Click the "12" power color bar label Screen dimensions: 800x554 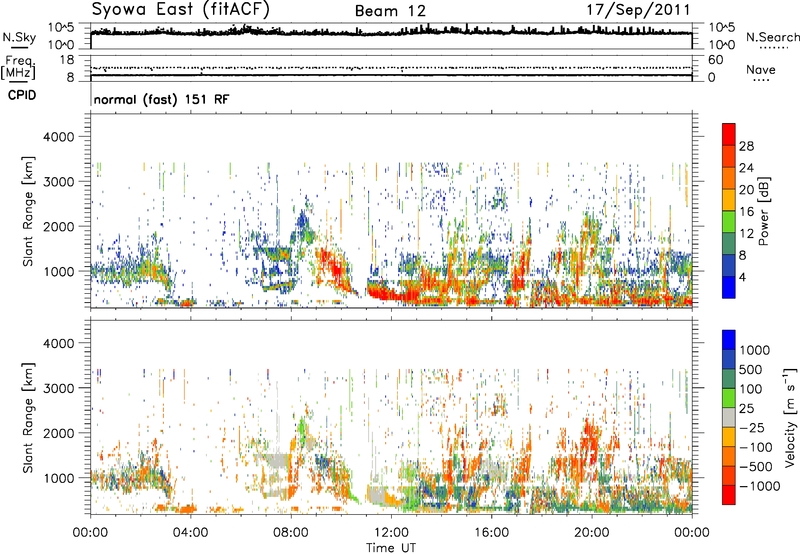point(746,234)
